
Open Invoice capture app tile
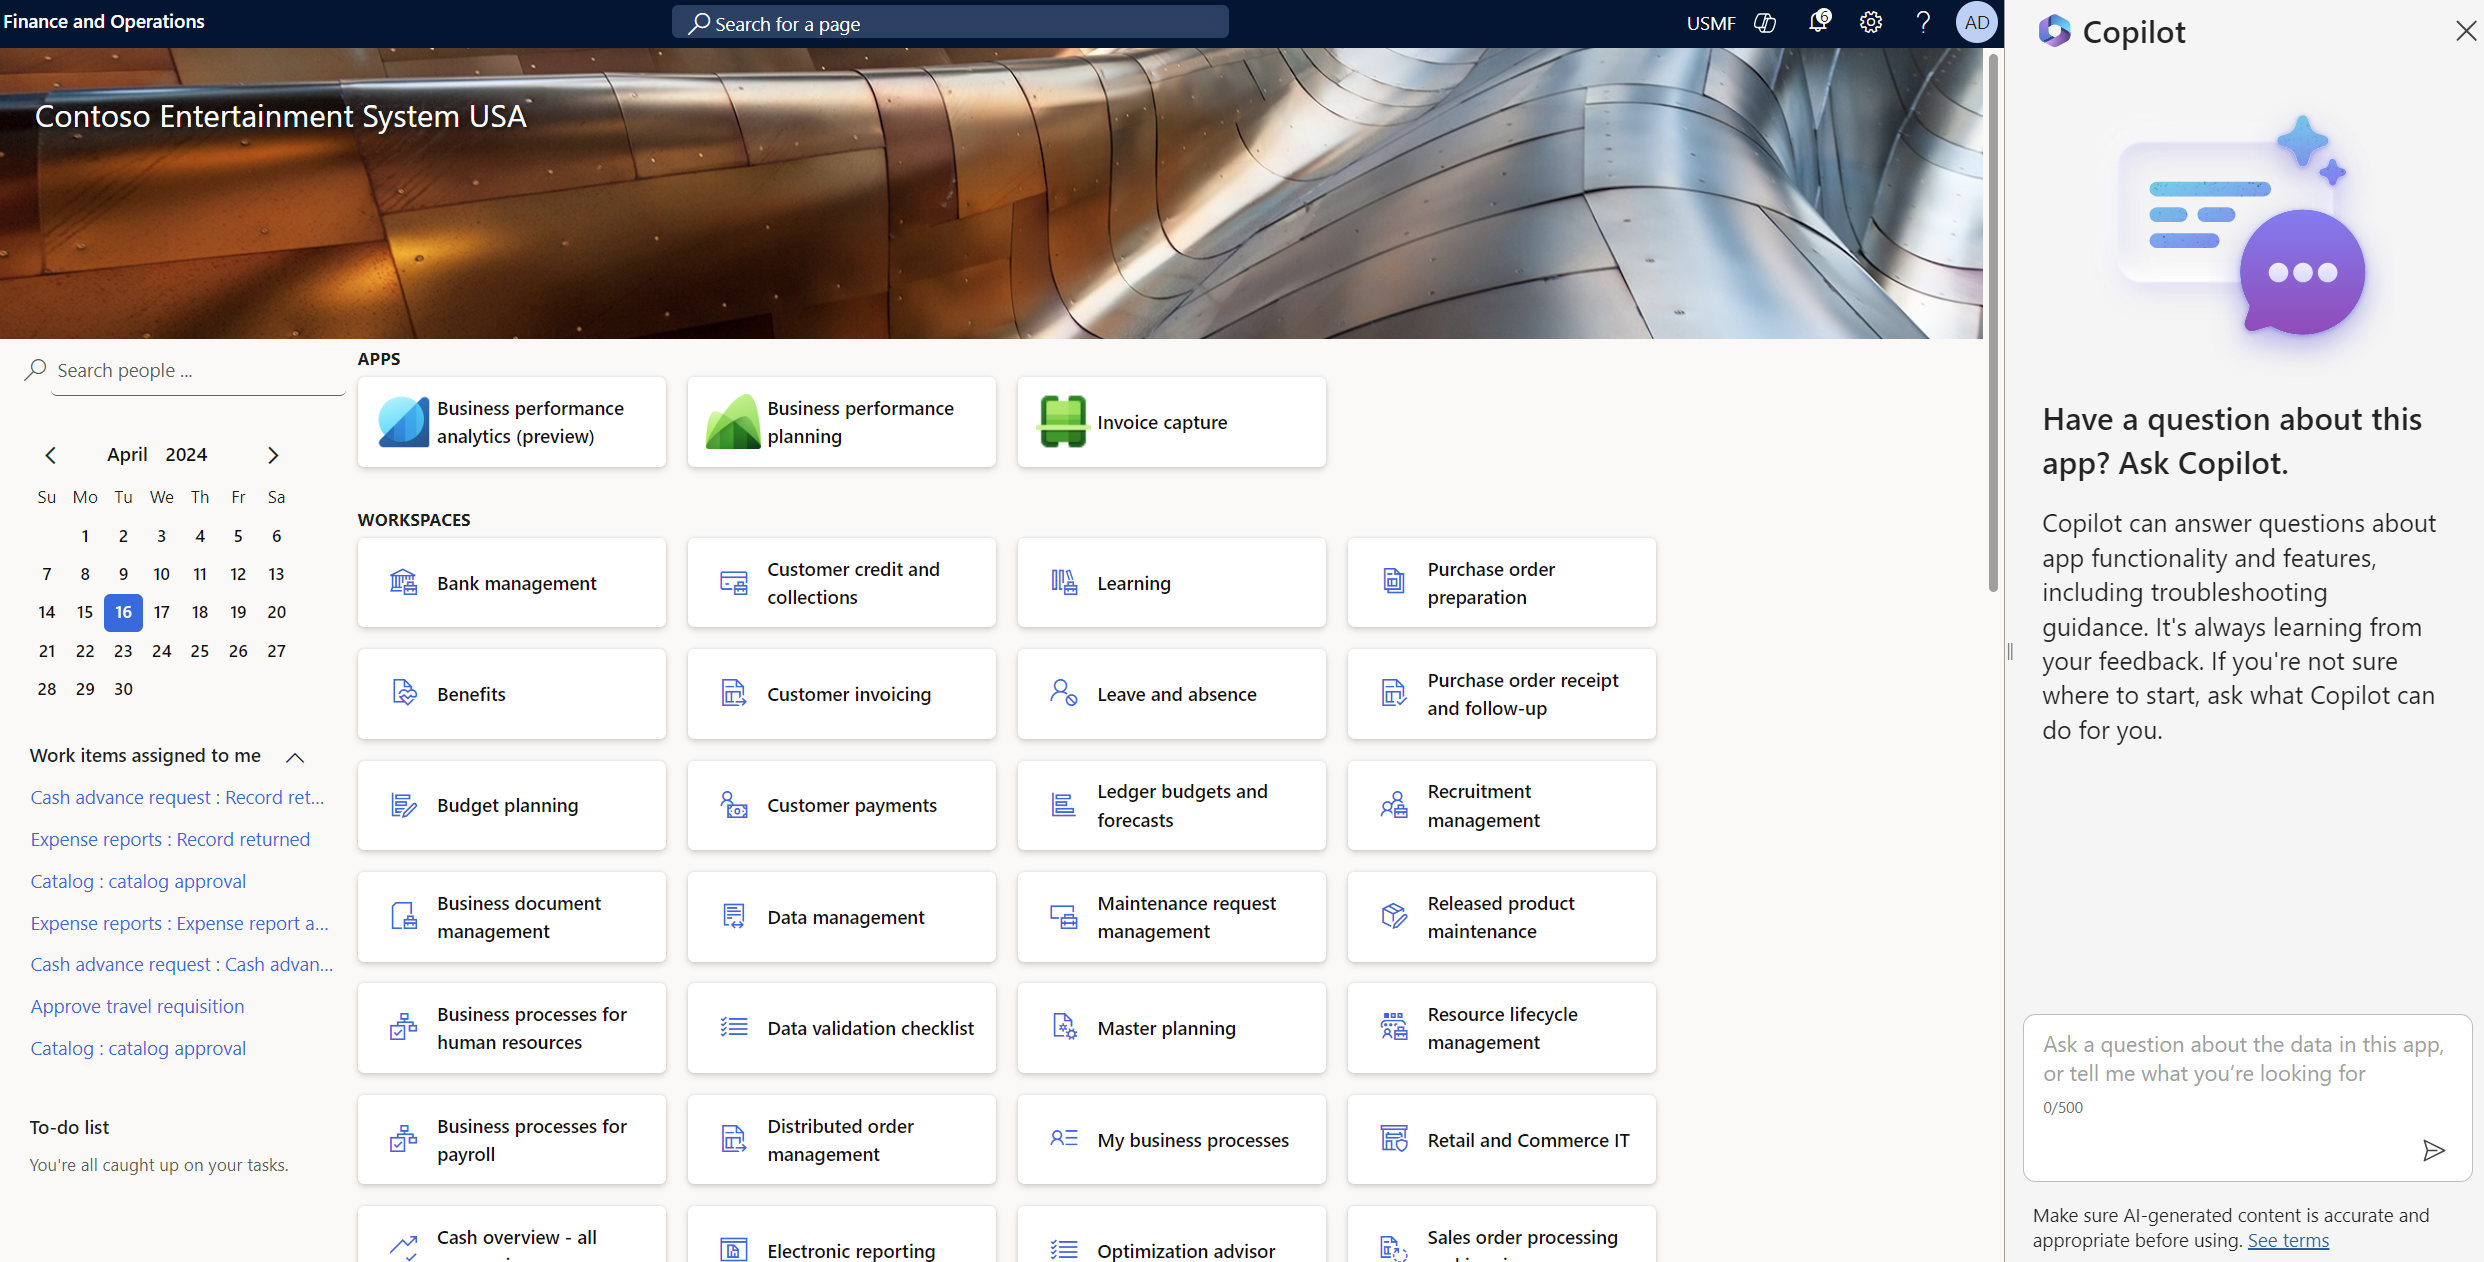(1171, 422)
